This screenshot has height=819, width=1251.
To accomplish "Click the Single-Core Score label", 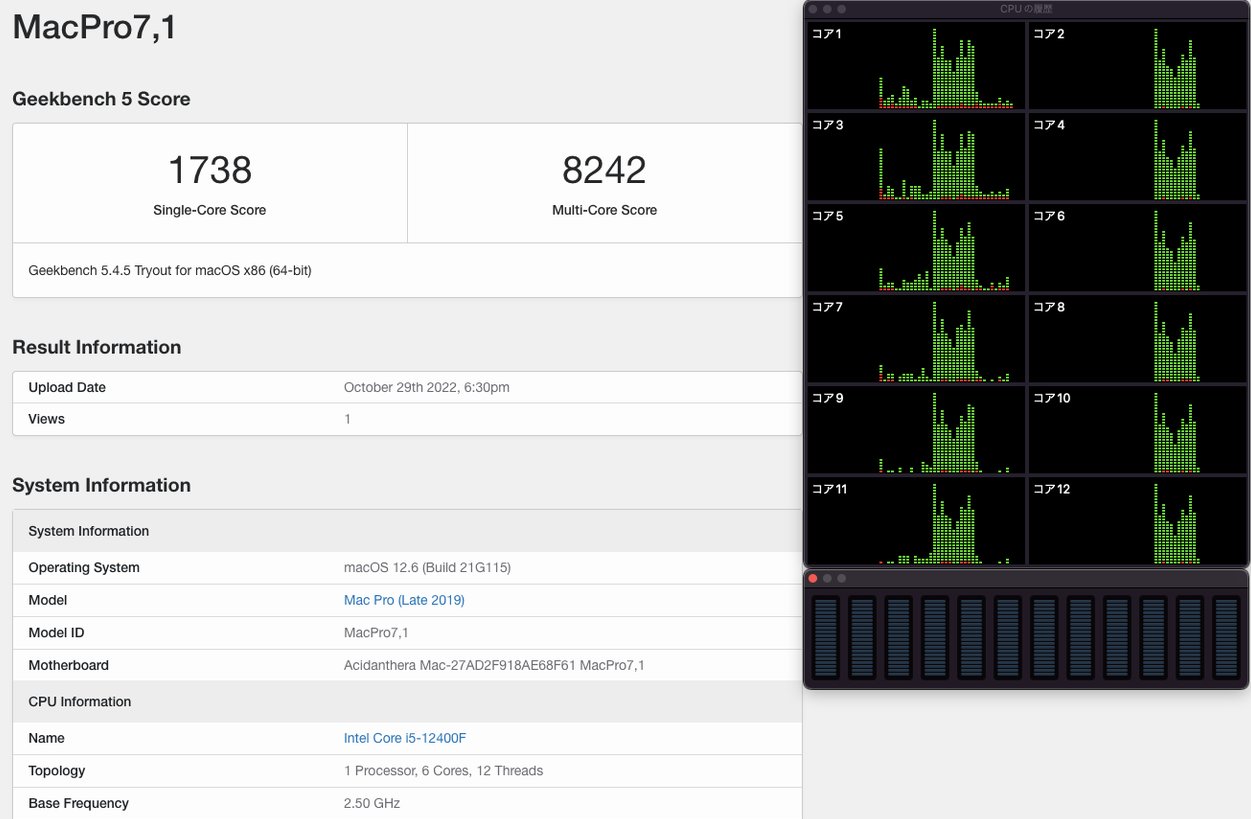I will click(210, 210).
